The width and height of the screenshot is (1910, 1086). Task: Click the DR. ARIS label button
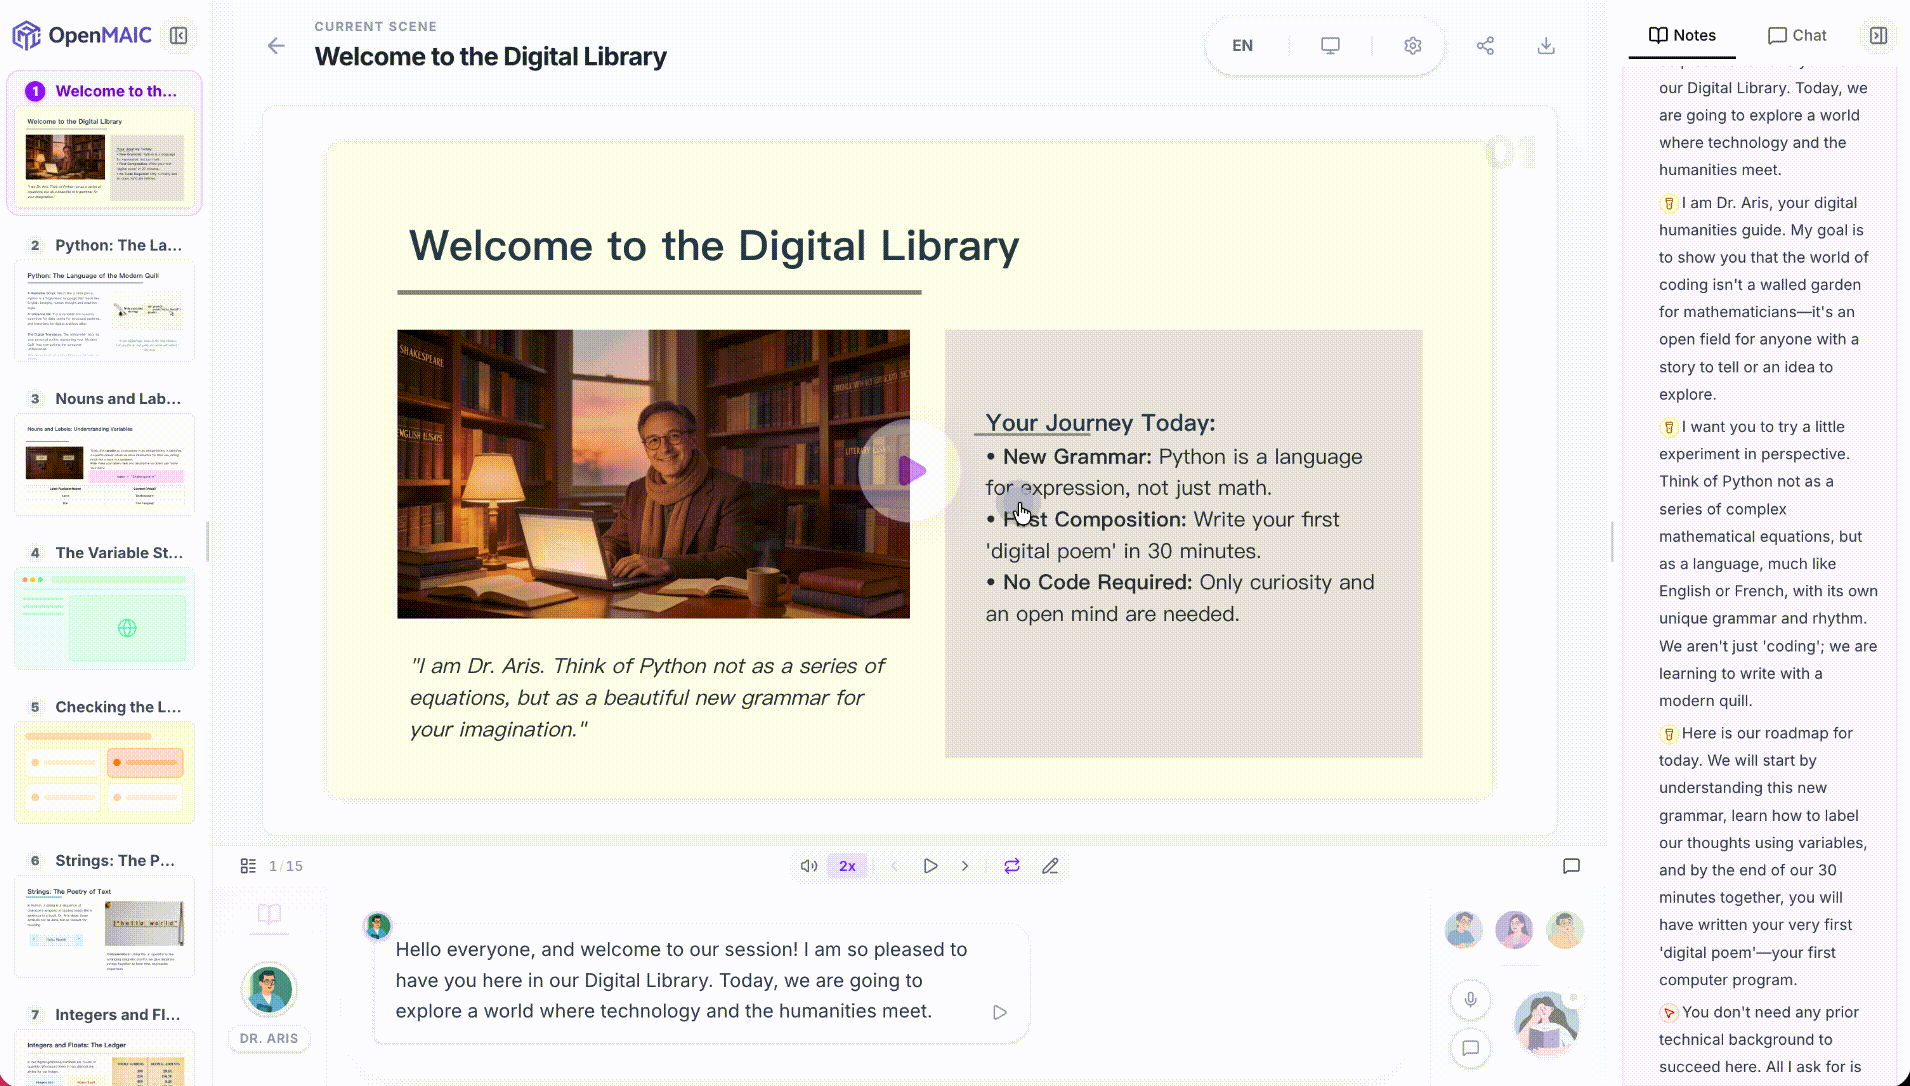click(x=269, y=1038)
